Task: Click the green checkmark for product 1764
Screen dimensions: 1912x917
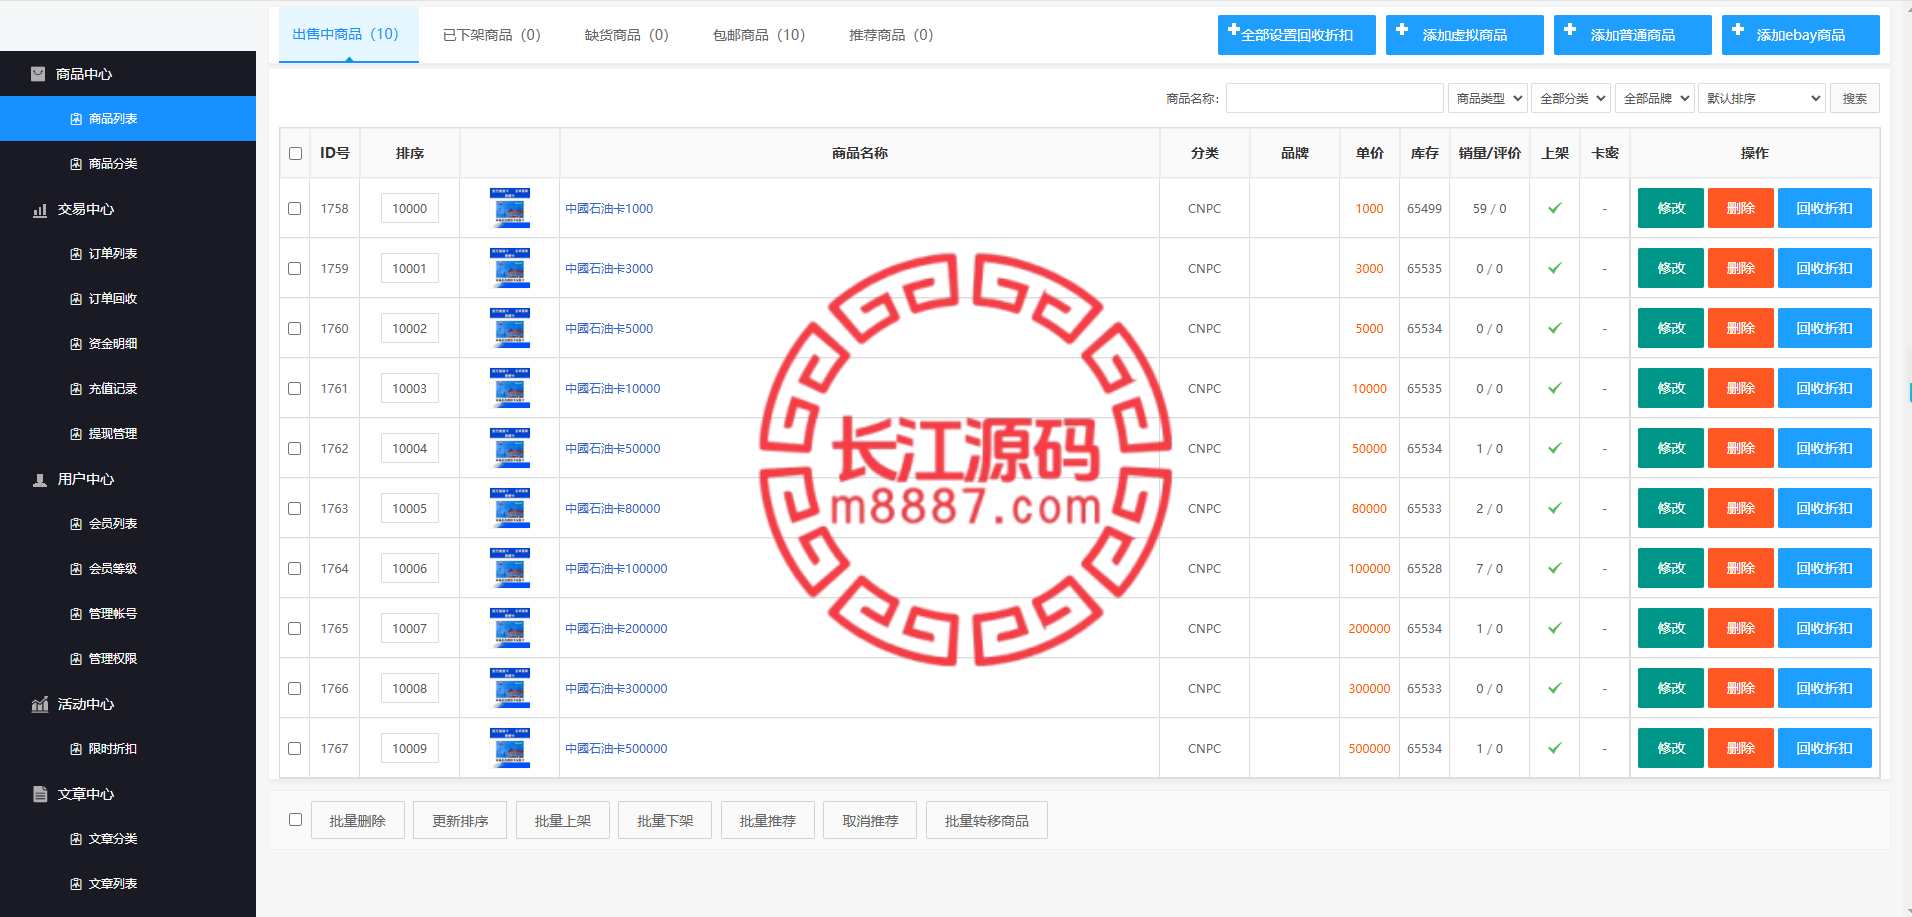Action: click(1555, 568)
